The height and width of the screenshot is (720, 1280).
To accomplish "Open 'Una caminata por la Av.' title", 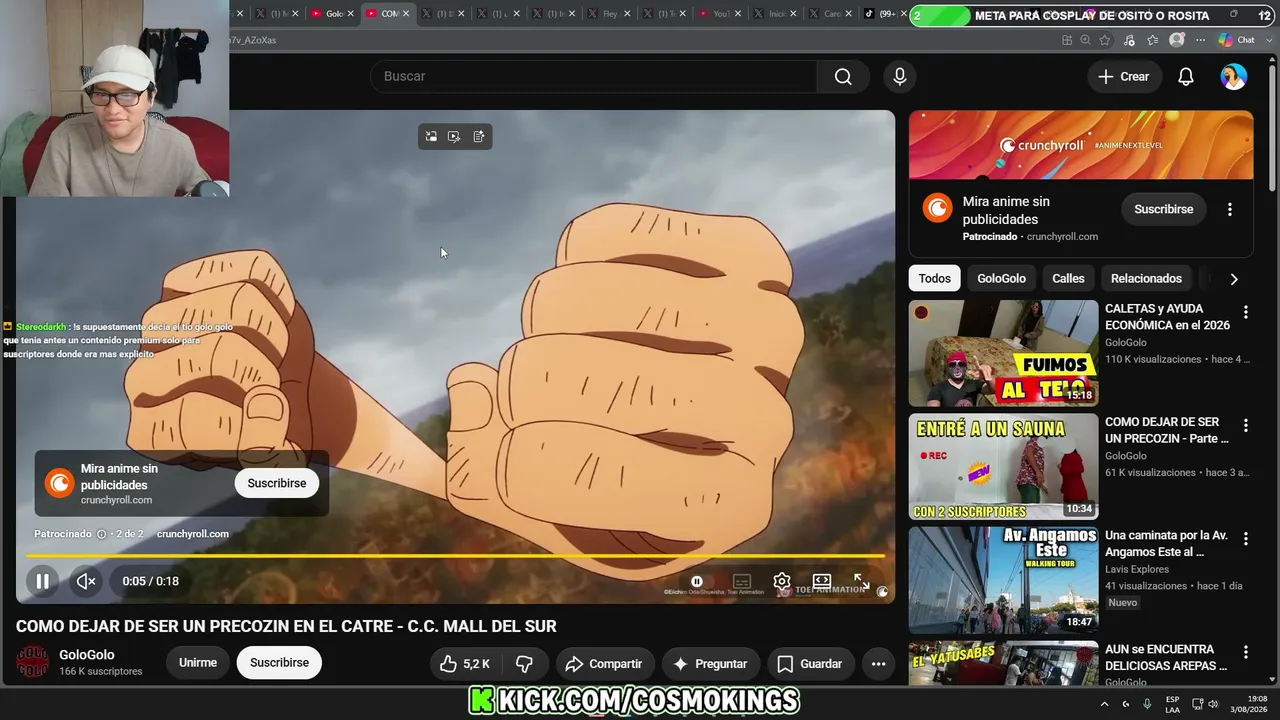I will point(1166,544).
